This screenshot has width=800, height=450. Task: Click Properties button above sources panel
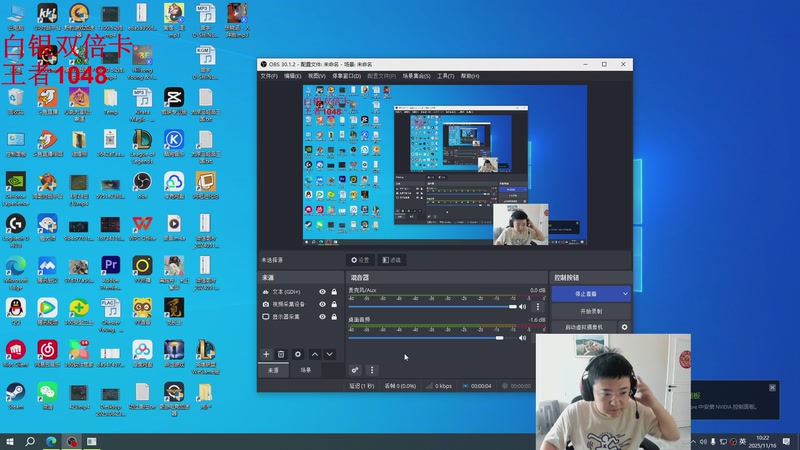coord(360,260)
